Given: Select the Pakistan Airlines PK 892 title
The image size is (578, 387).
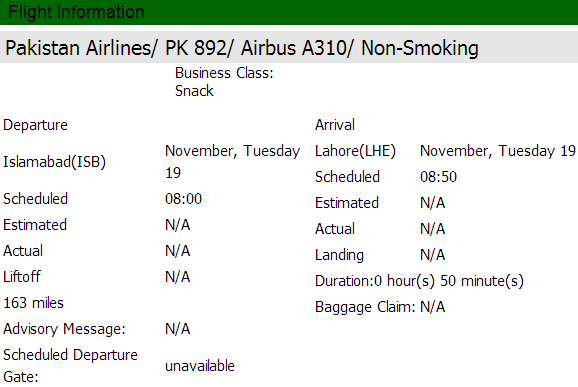Looking at the screenshot, I should pos(242,48).
